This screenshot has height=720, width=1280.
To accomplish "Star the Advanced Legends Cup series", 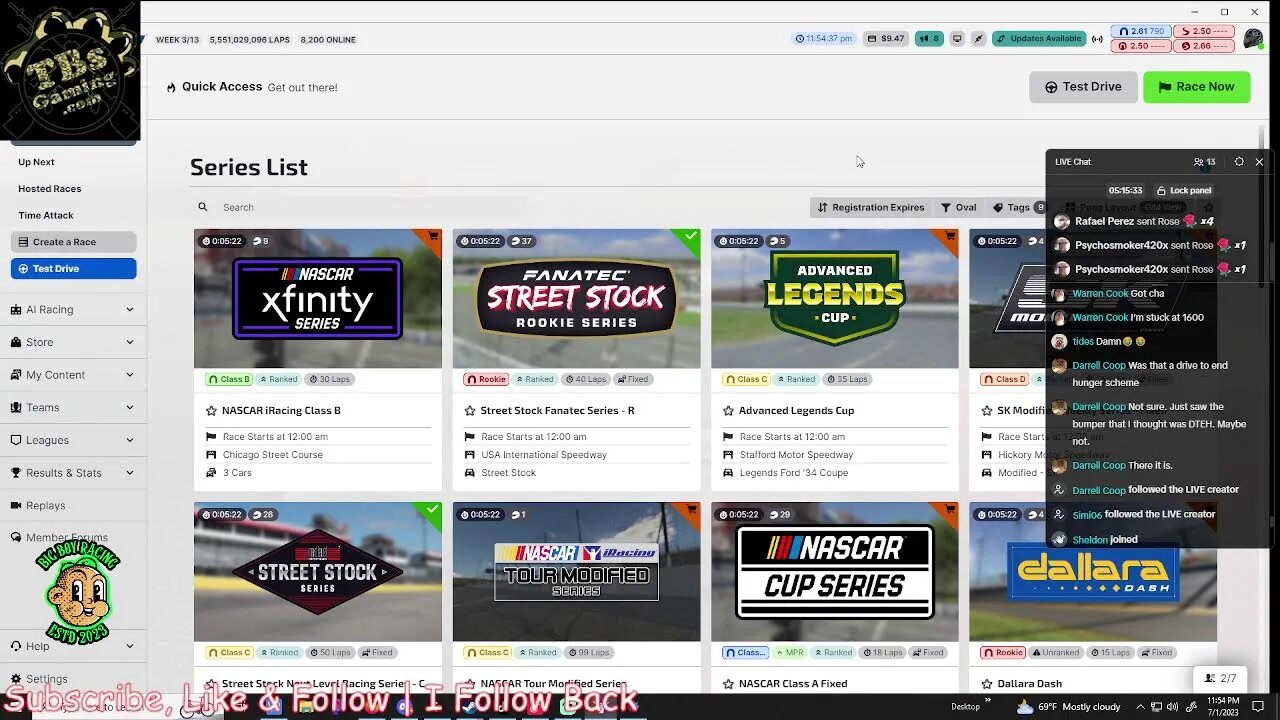I will [728, 411].
